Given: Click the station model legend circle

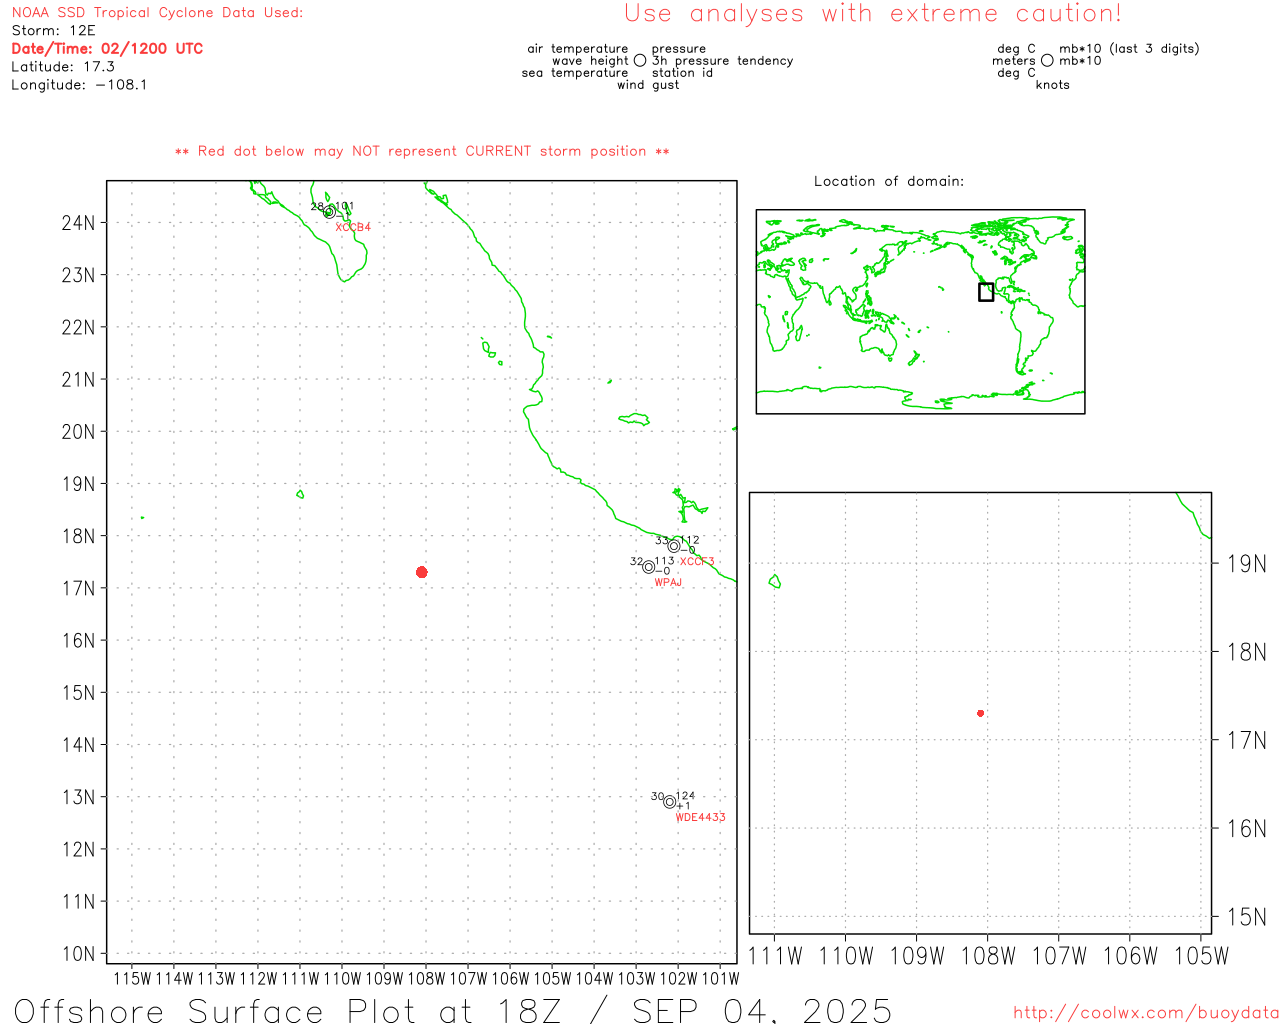Looking at the screenshot, I should [640, 60].
